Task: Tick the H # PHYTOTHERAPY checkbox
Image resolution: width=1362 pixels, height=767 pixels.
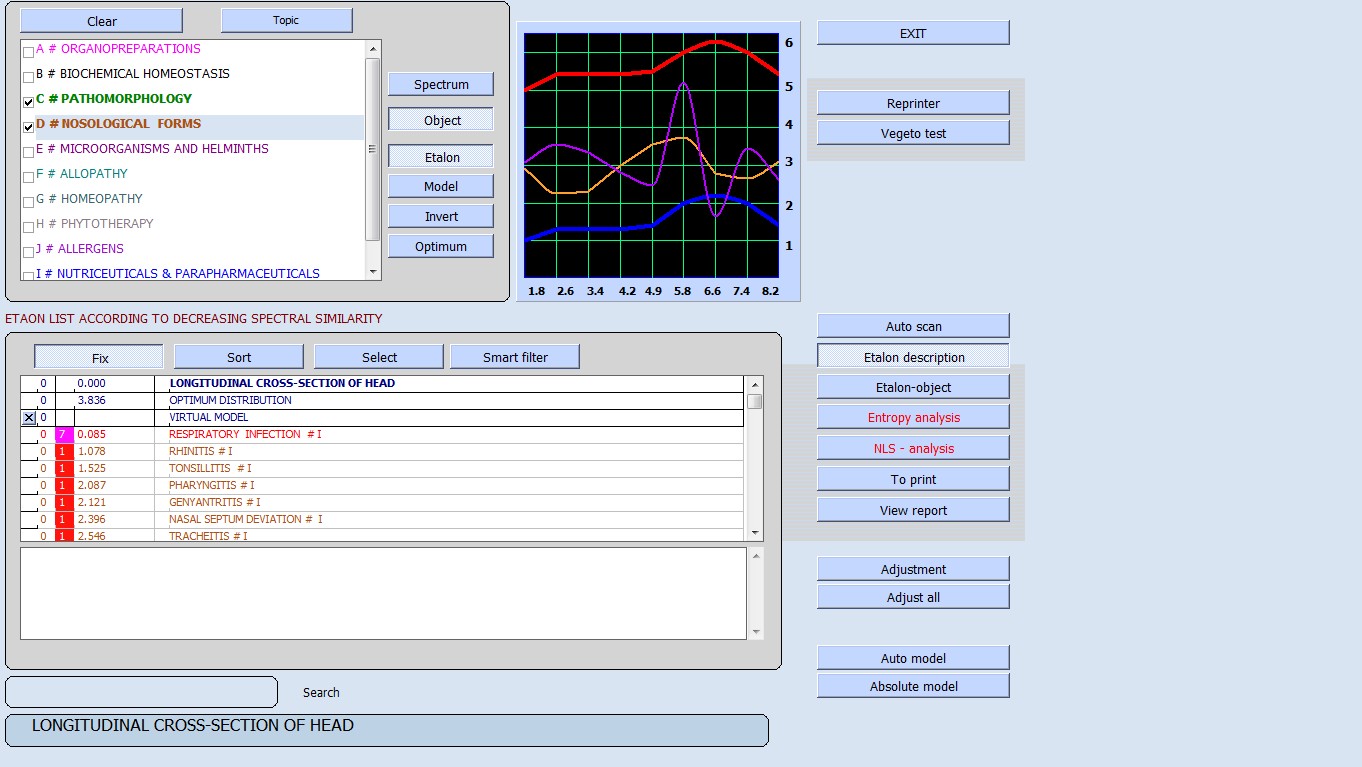Action: [28, 226]
